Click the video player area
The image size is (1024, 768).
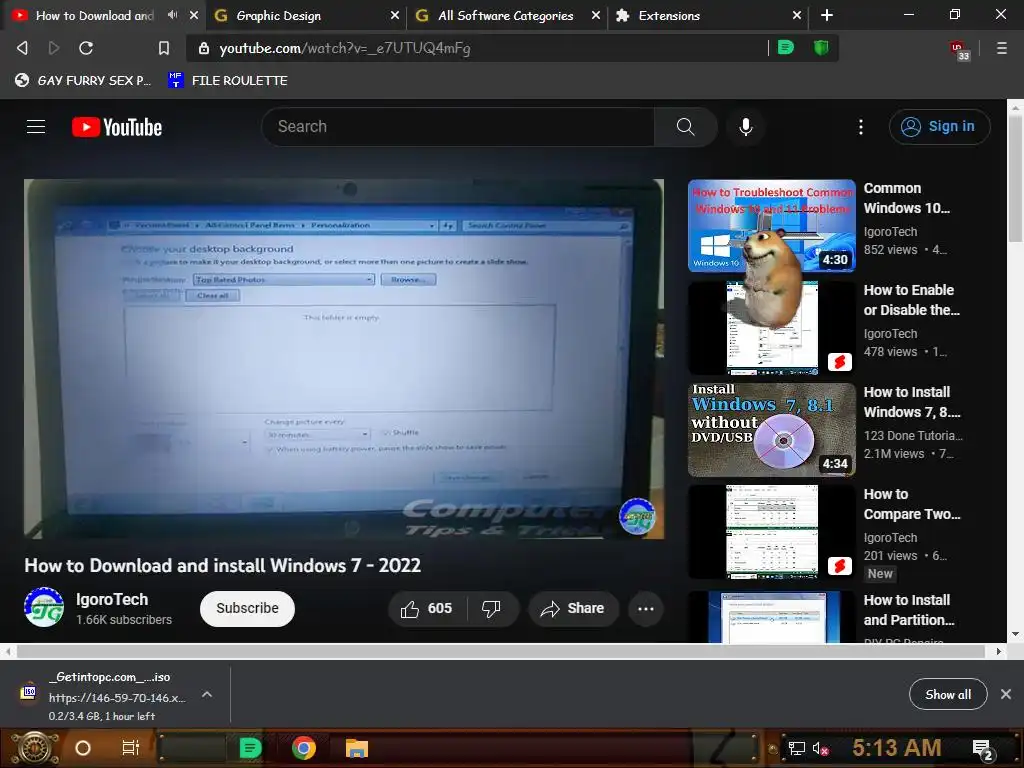click(x=344, y=359)
